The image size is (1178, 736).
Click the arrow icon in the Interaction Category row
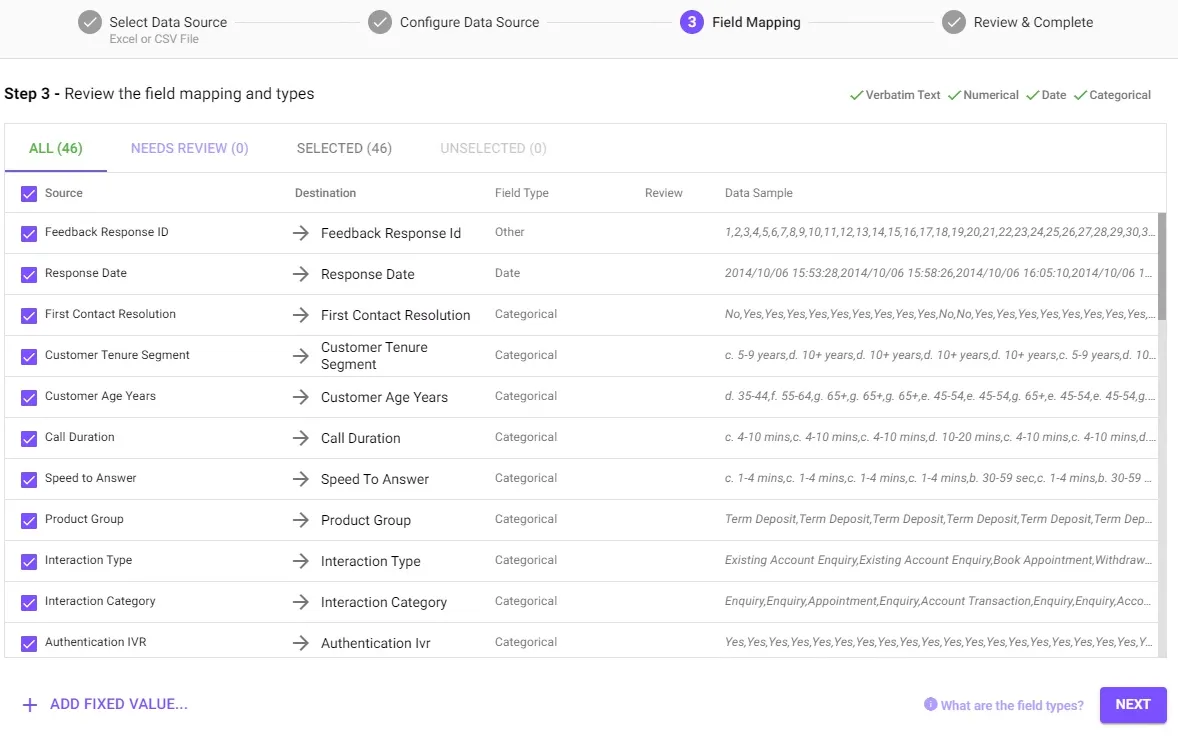point(301,602)
